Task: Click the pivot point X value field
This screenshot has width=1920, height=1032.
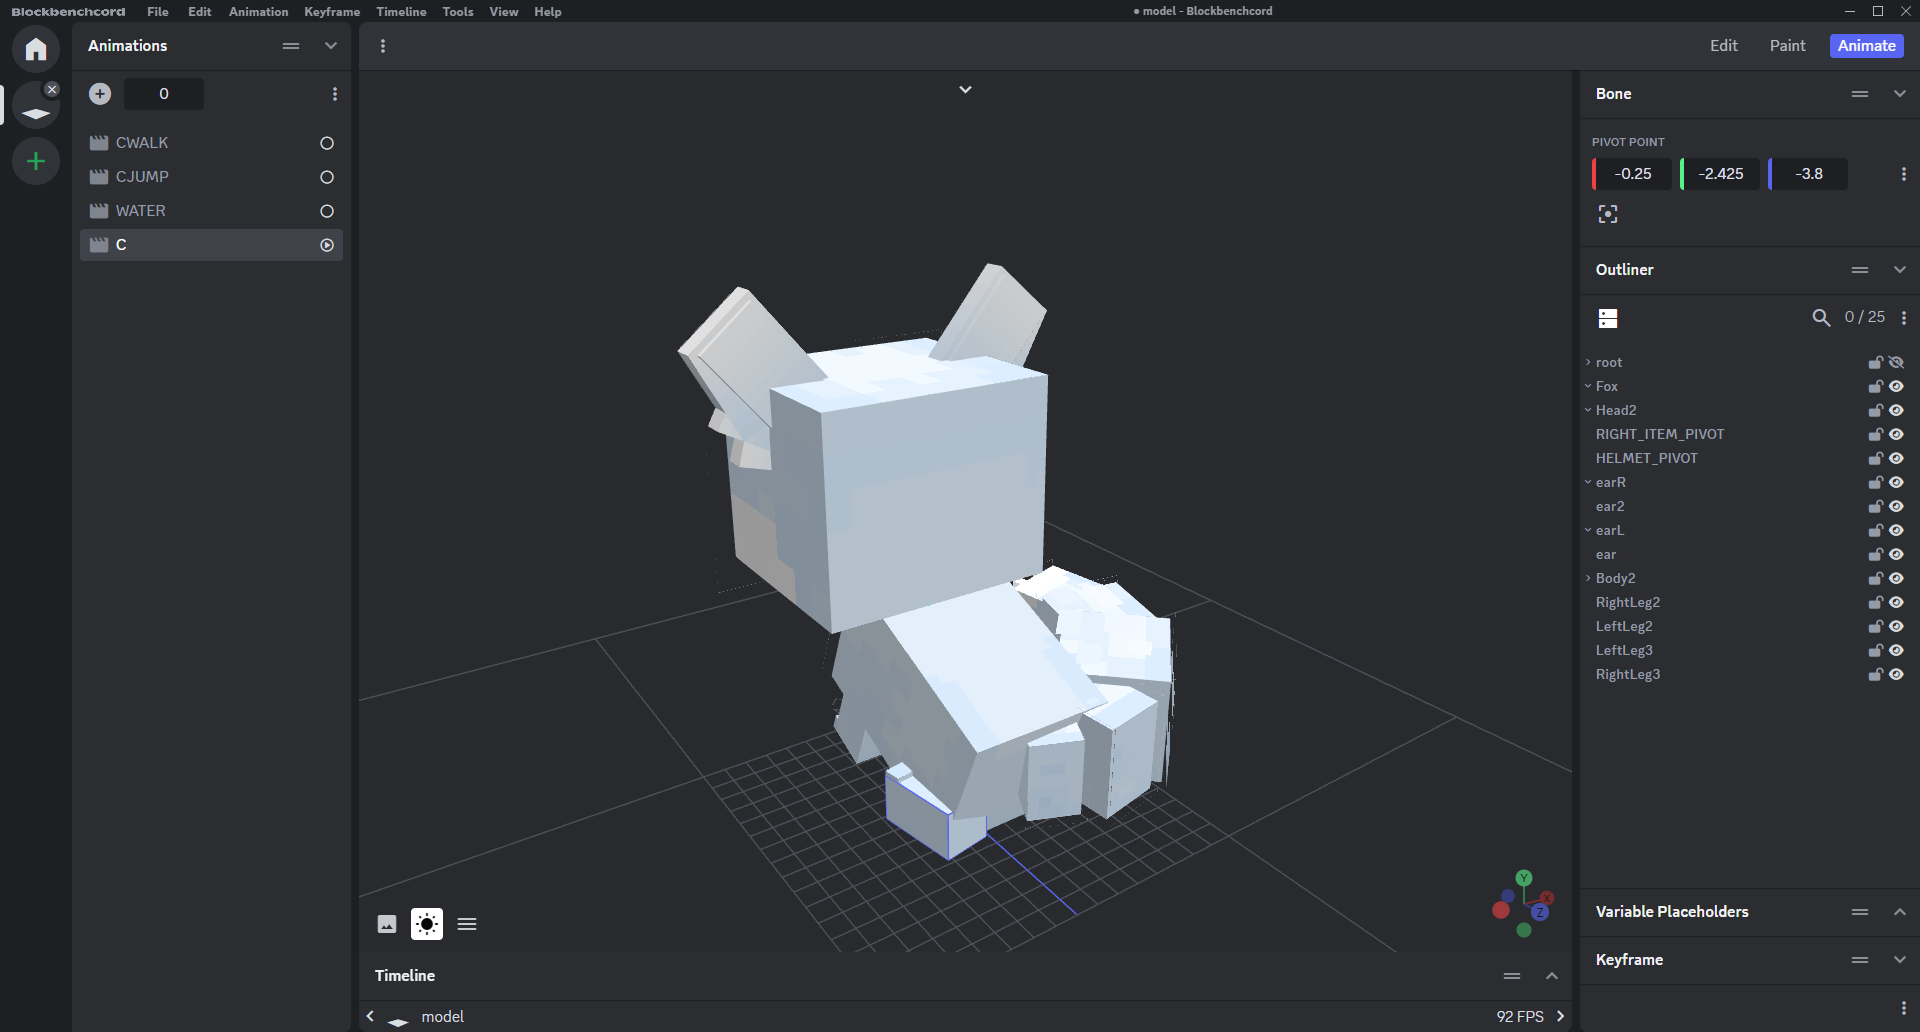Action: coord(1633,174)
